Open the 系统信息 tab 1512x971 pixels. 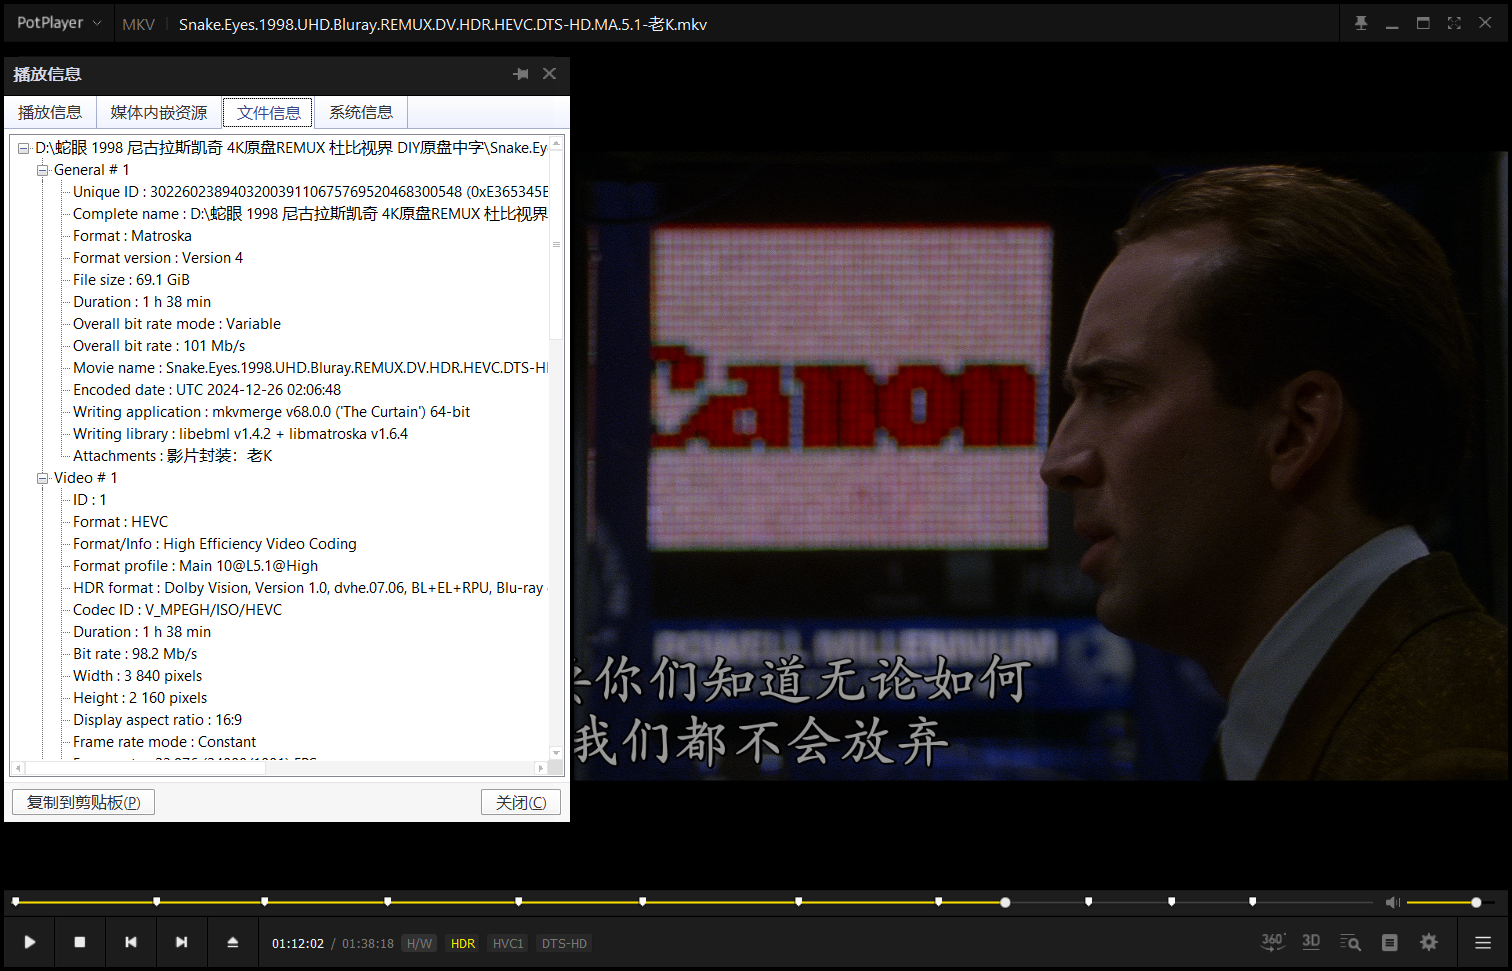pyautogui.click(x=361, y=112)
